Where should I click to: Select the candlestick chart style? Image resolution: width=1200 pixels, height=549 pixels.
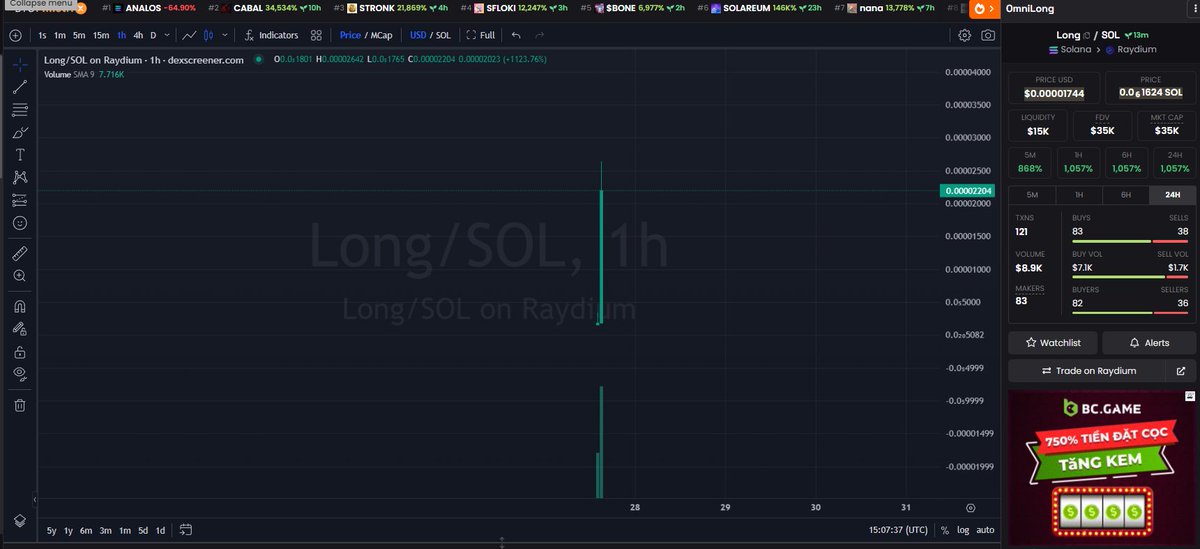click(x=209, y=35)
